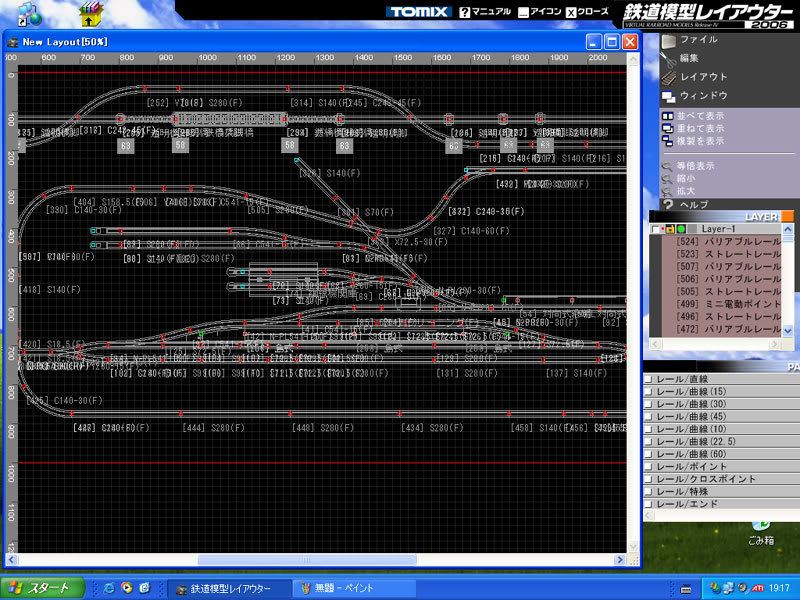Click the TOMIX logo
The width and height of the screenshot is (800, 600).
click(x=419, y=12)
